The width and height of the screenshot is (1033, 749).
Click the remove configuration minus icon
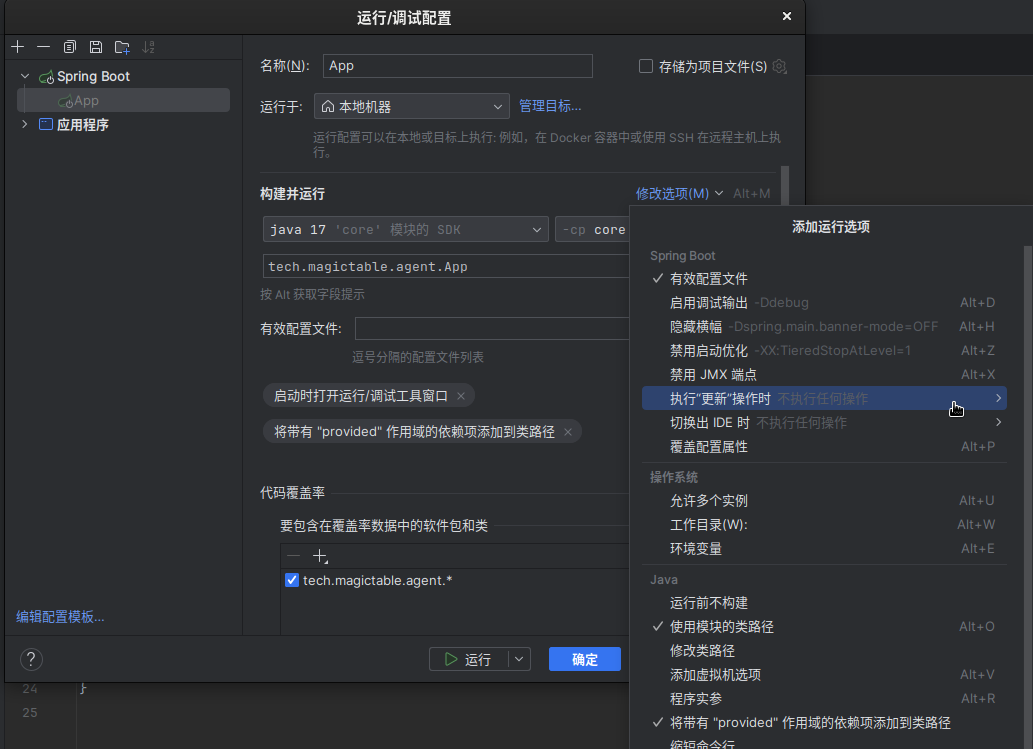coord(43,47)
